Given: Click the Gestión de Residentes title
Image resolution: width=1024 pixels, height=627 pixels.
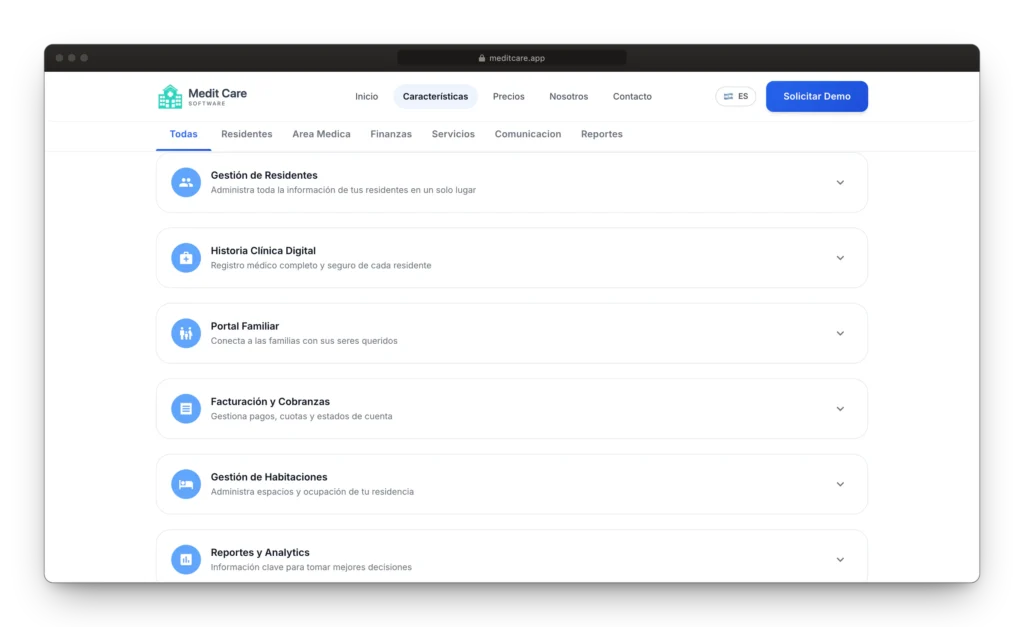Looking at the screenshot, I should coord(264,175).
